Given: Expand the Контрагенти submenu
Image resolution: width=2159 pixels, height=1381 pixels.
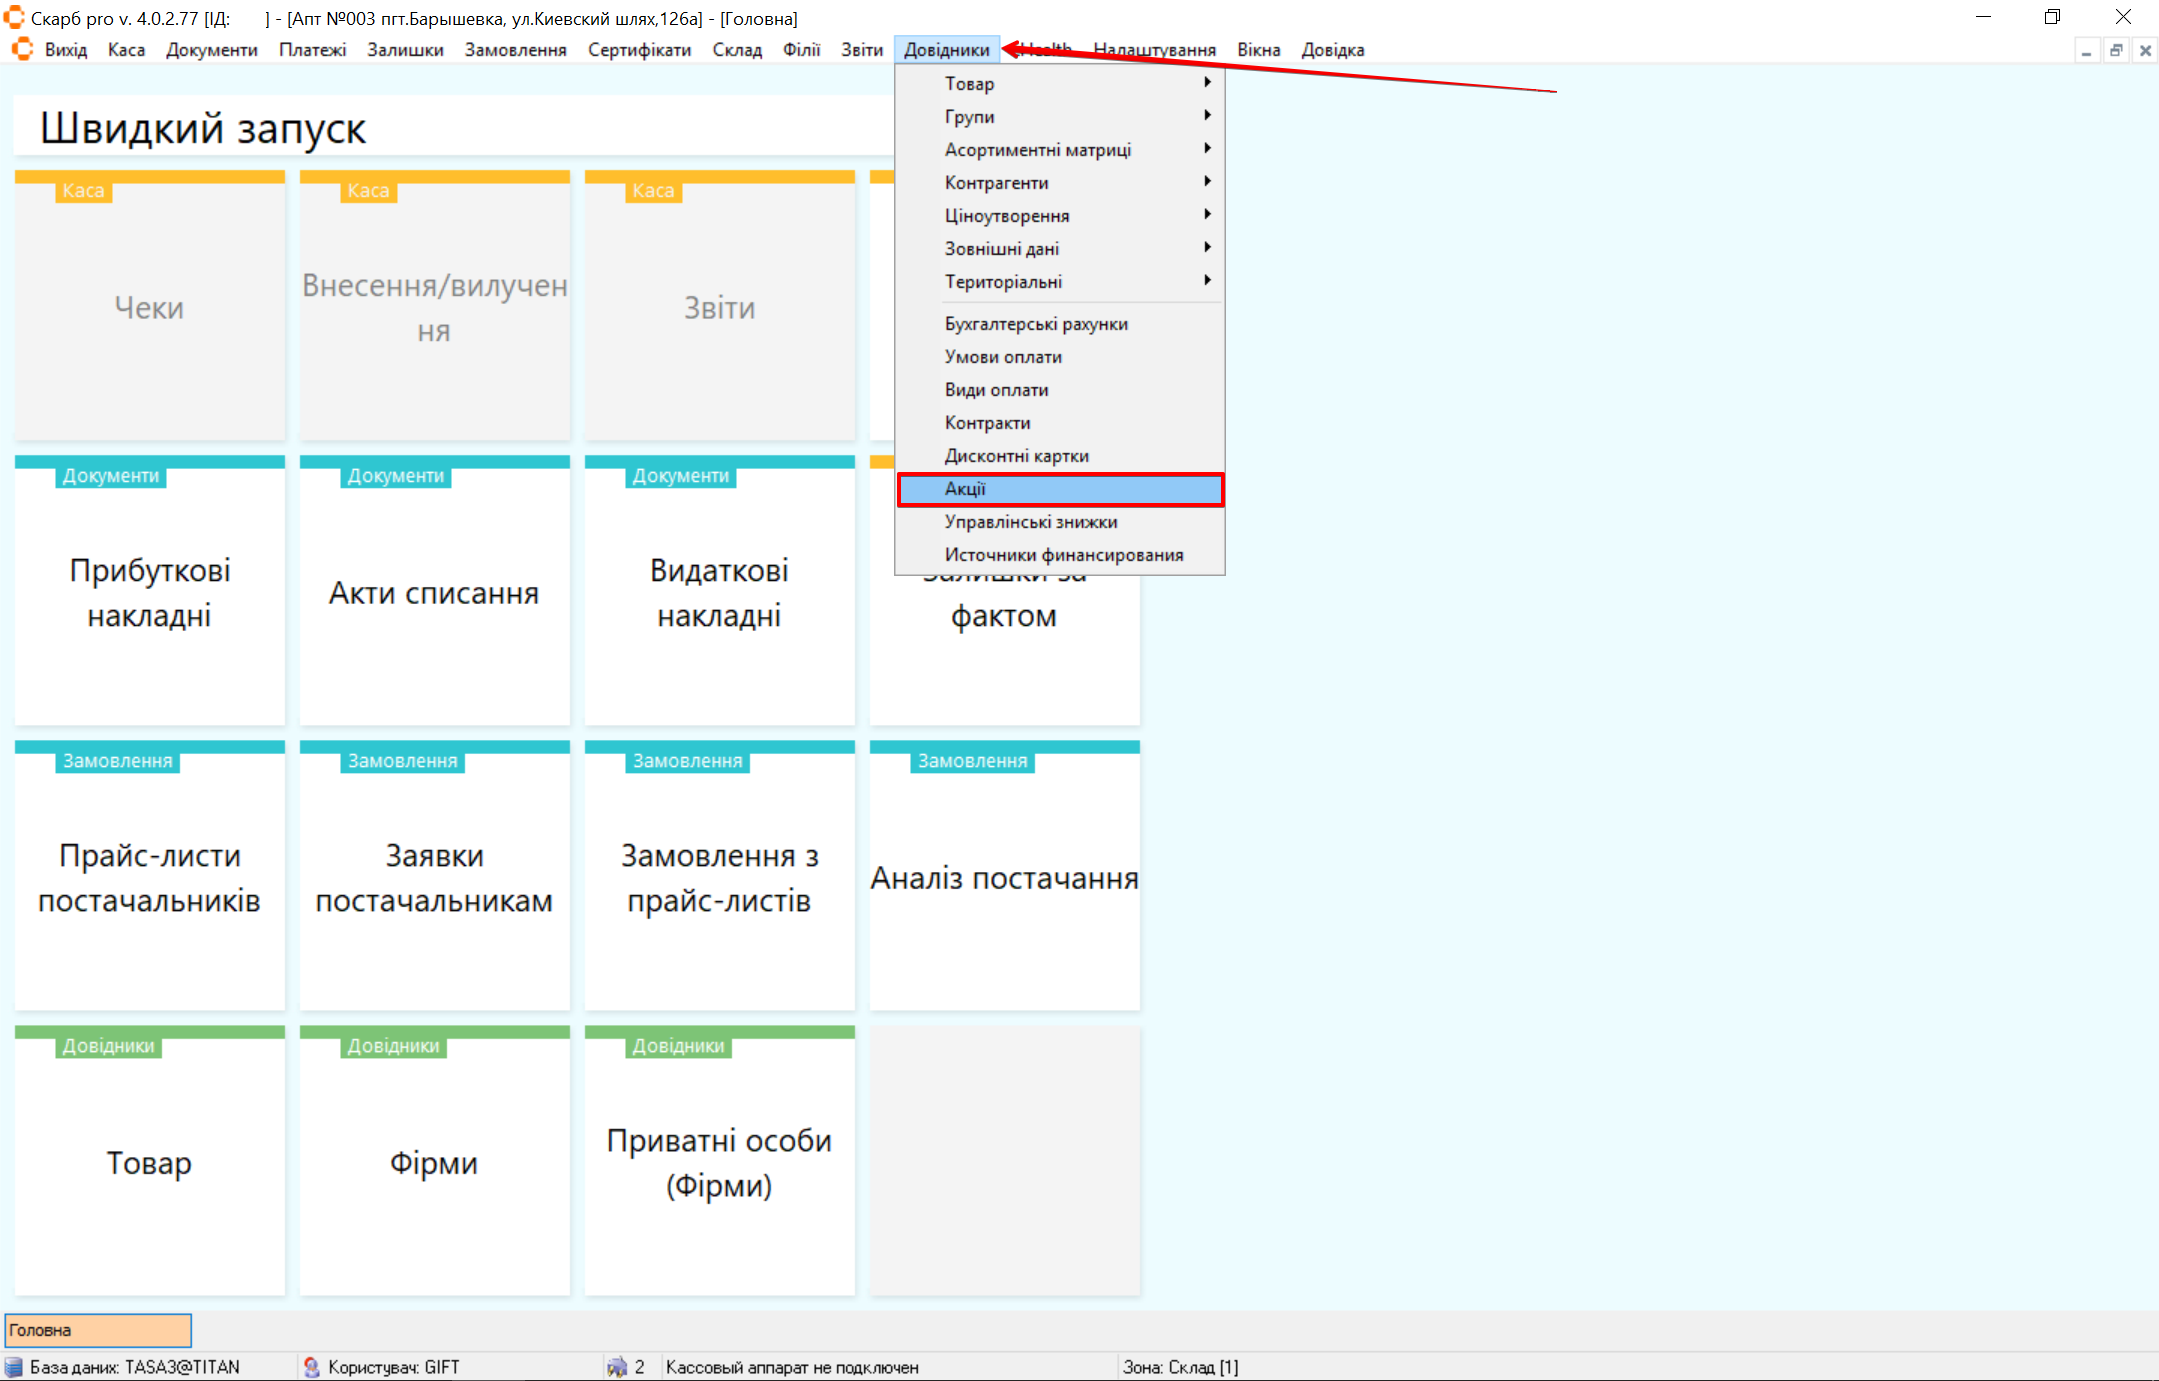Looking at the screenshot, I should coord(1207,182).
